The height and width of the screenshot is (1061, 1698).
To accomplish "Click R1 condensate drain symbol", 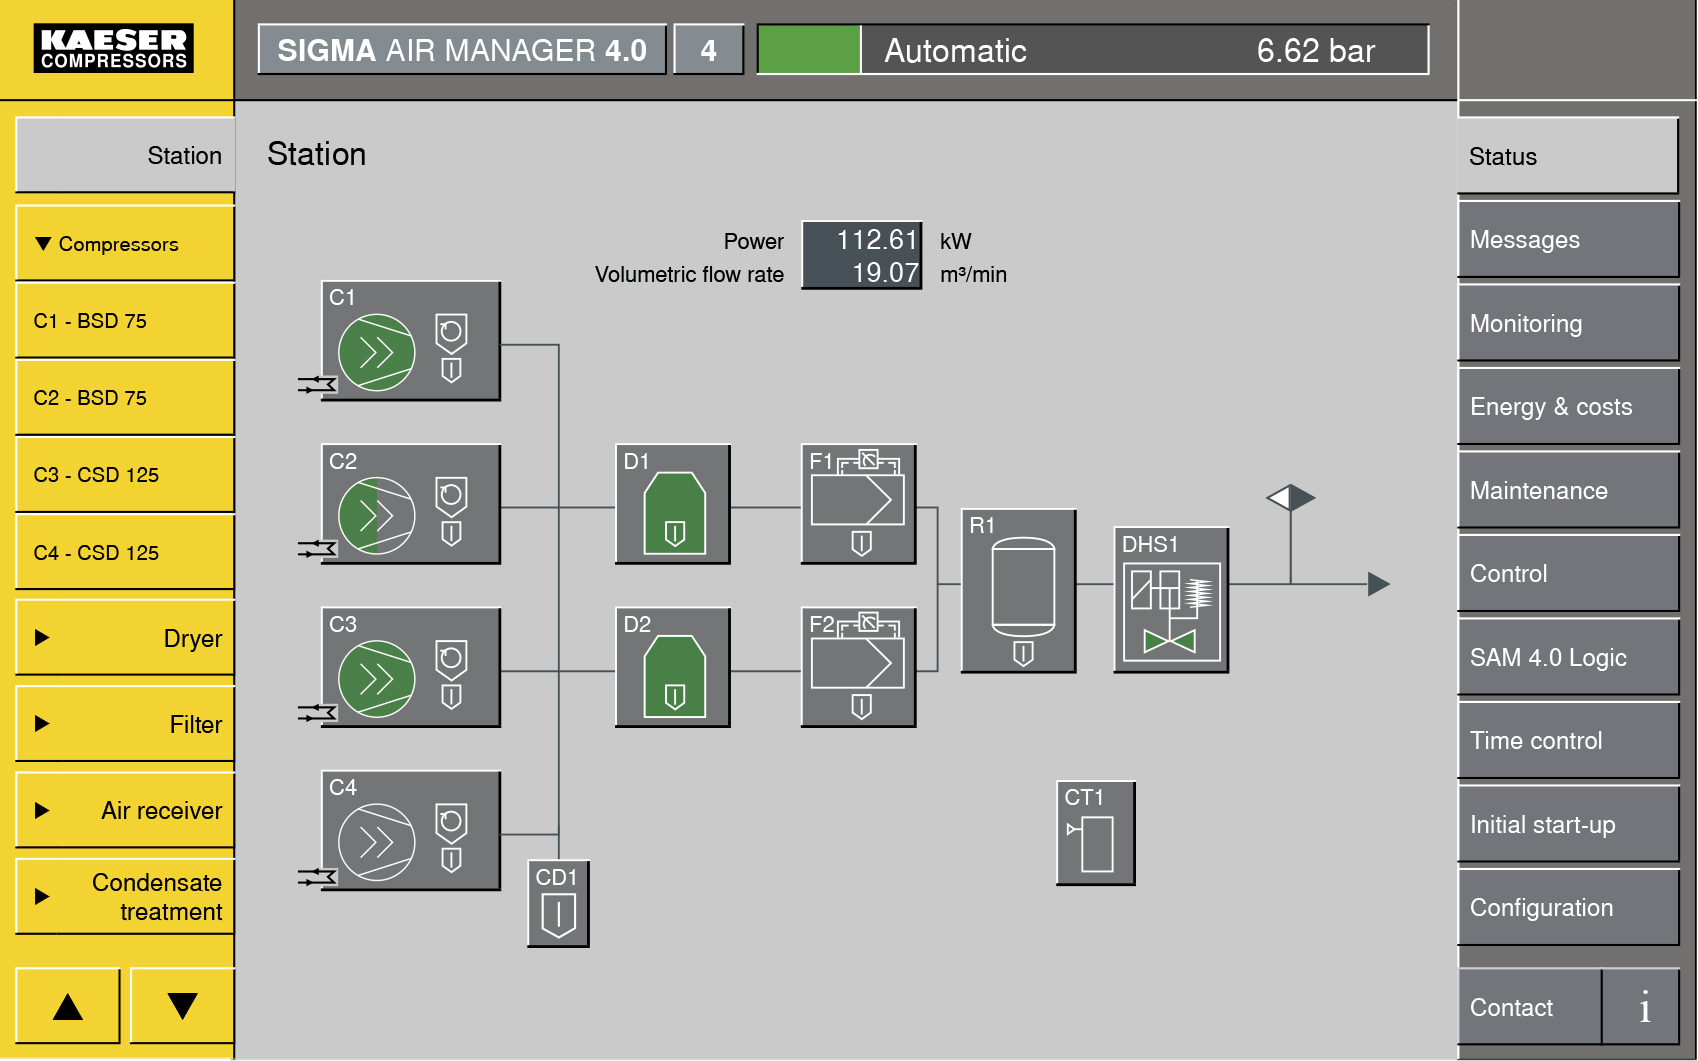I will click(1023, 654).
